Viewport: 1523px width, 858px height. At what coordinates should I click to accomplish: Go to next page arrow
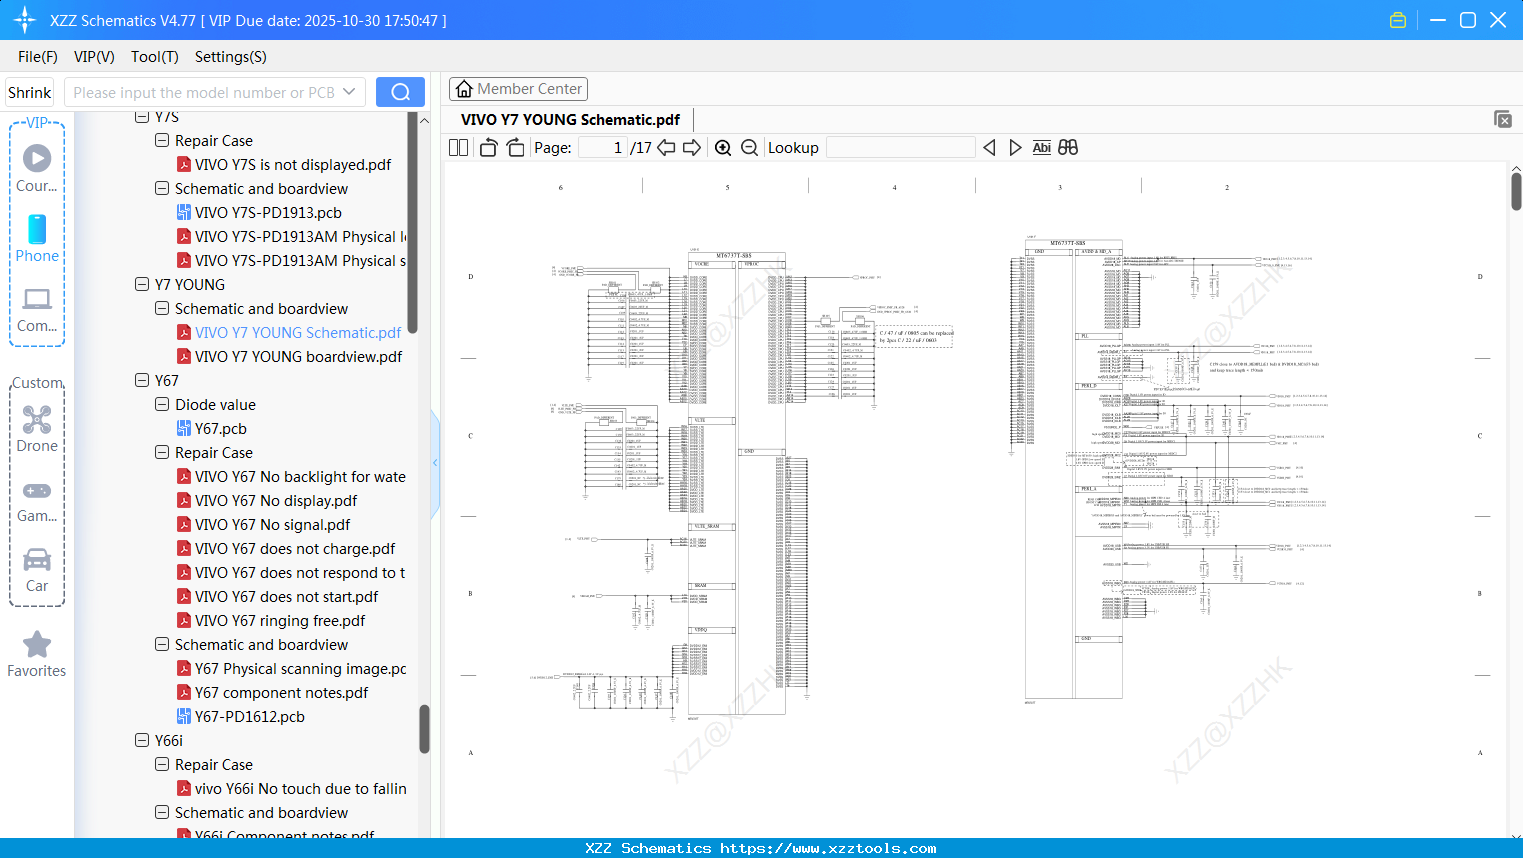(692, 148)
